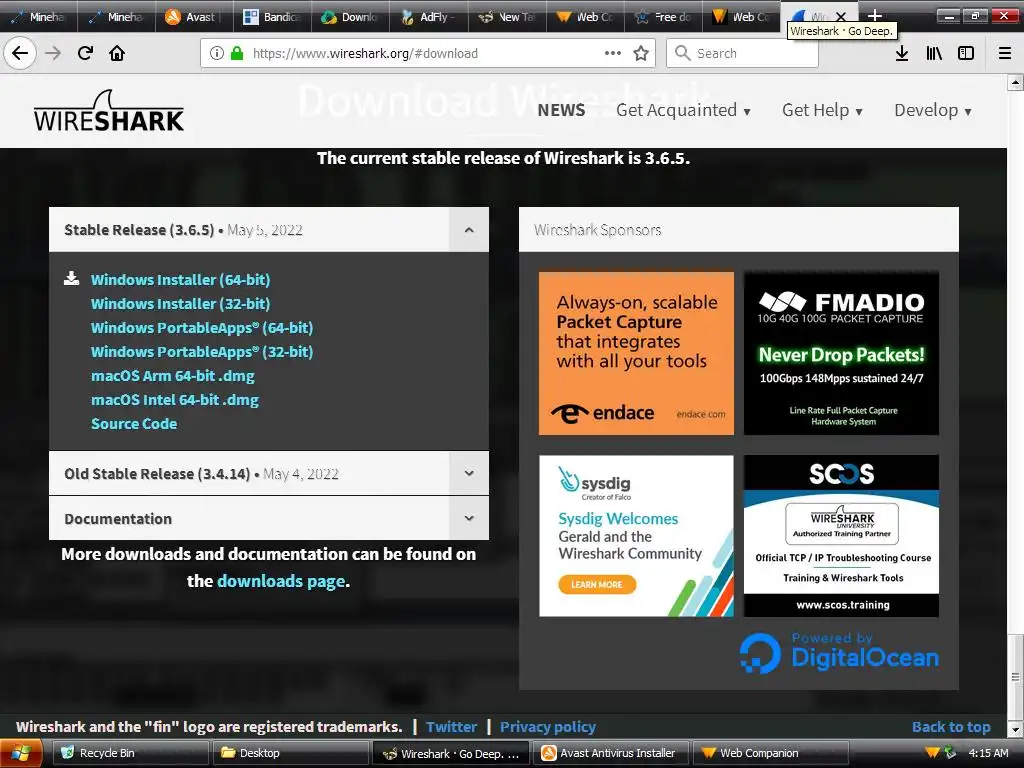Open the Twitter footer link

(451, 727)
